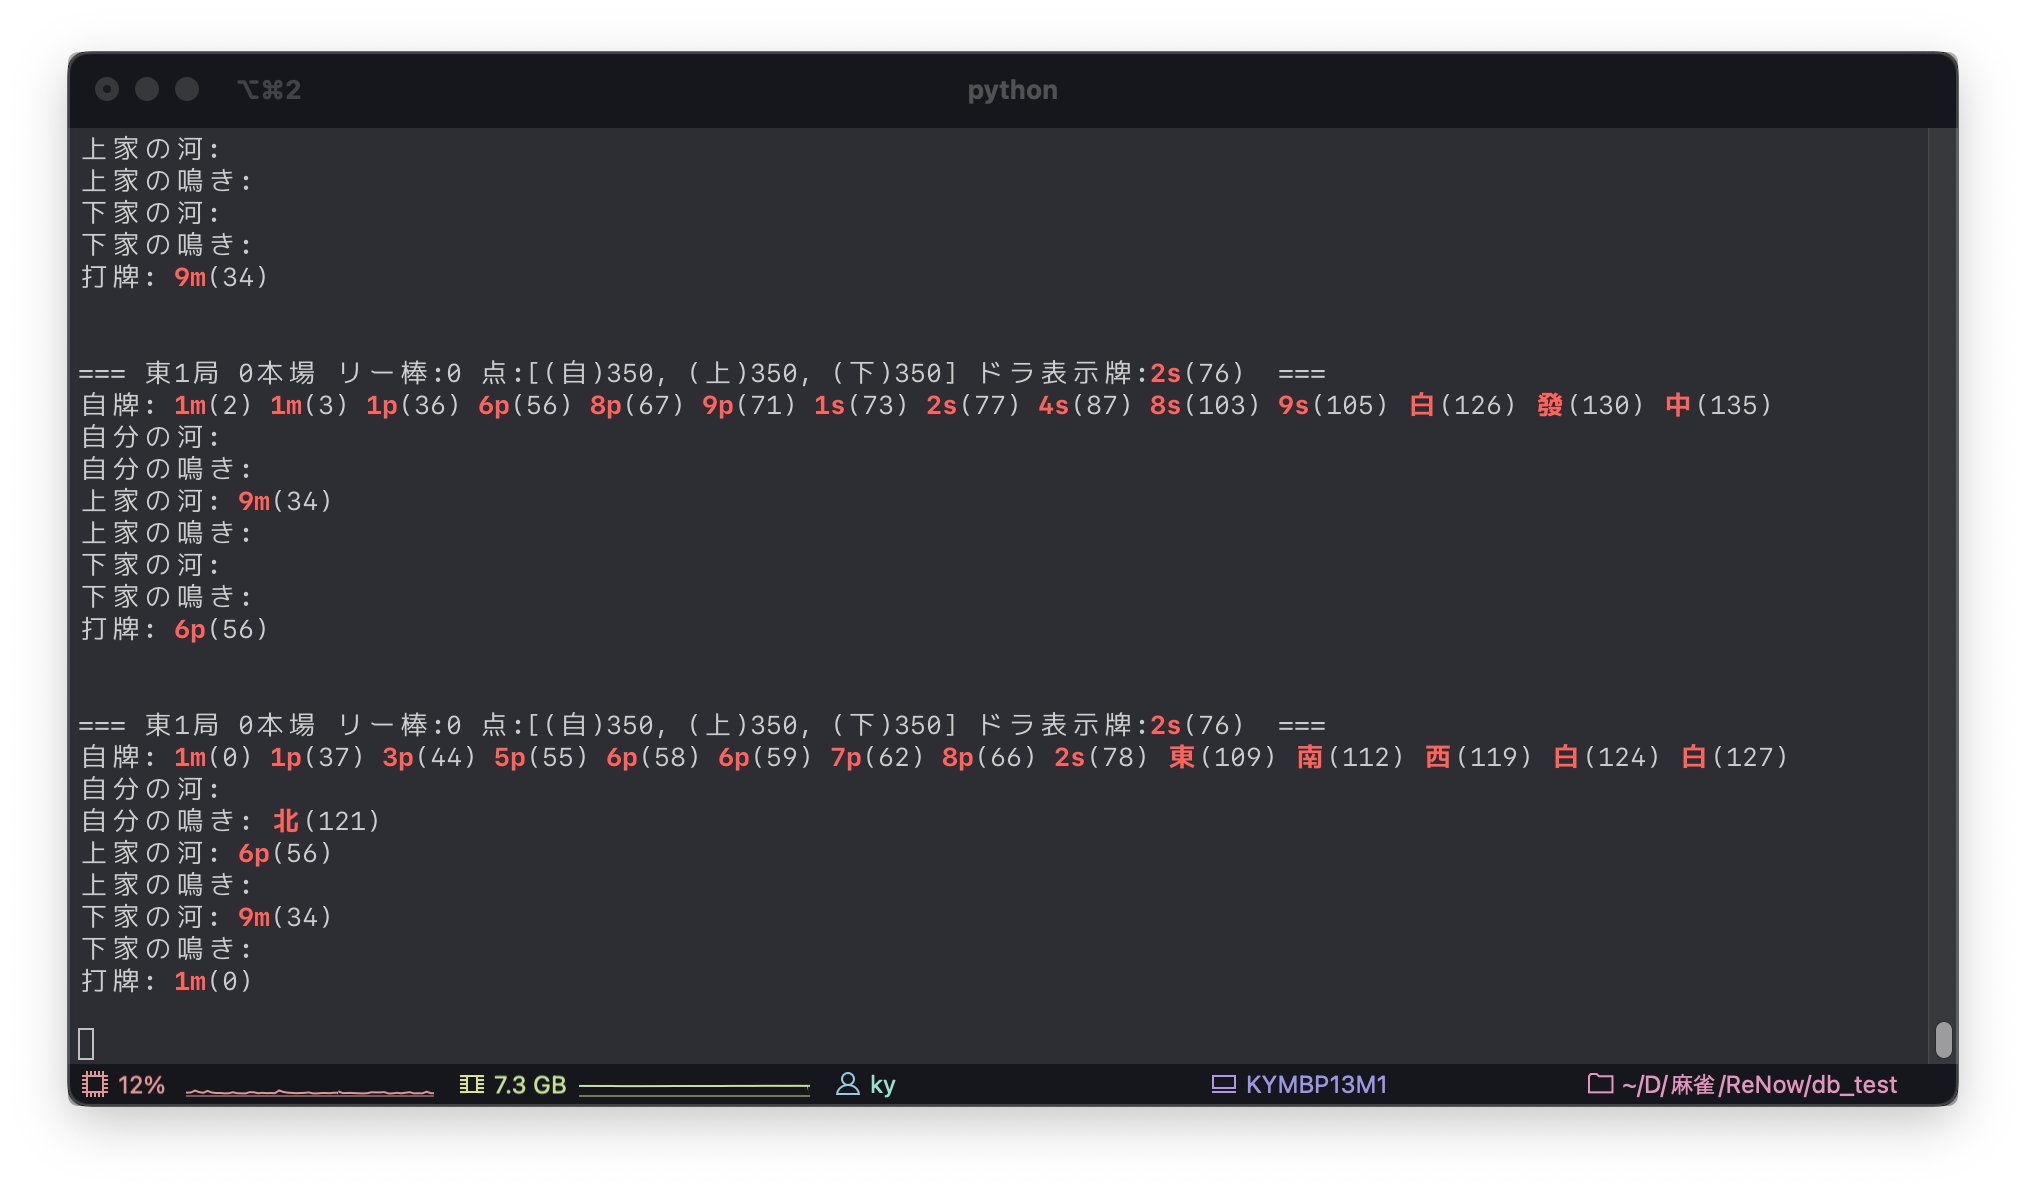This screenshot has width=2026, height=1190.
Task: Click the KYMBP13M1 hostname text
Action: pos(1316,1084)
